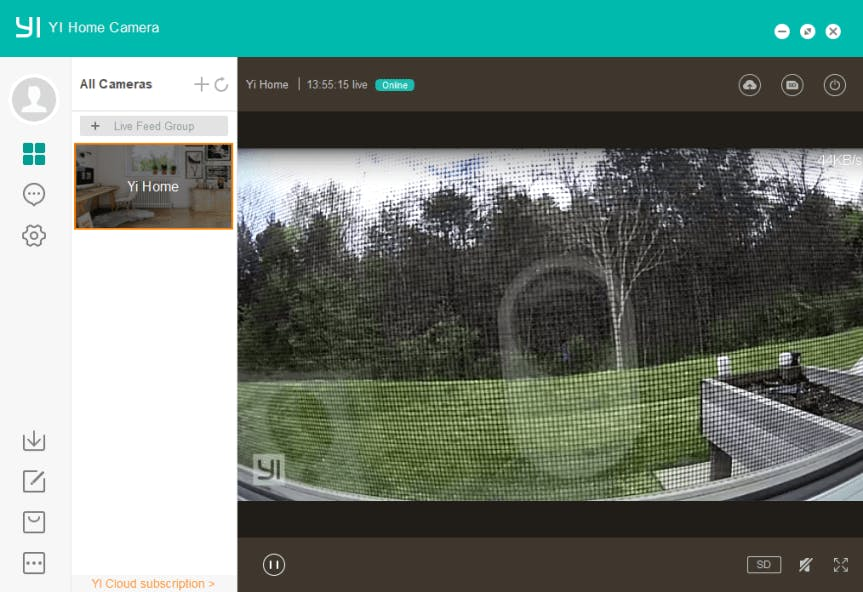Open the settings gear in sidebar
Image resolution: width=863 pixels, height=592 pixels.
tap(34, 235)
